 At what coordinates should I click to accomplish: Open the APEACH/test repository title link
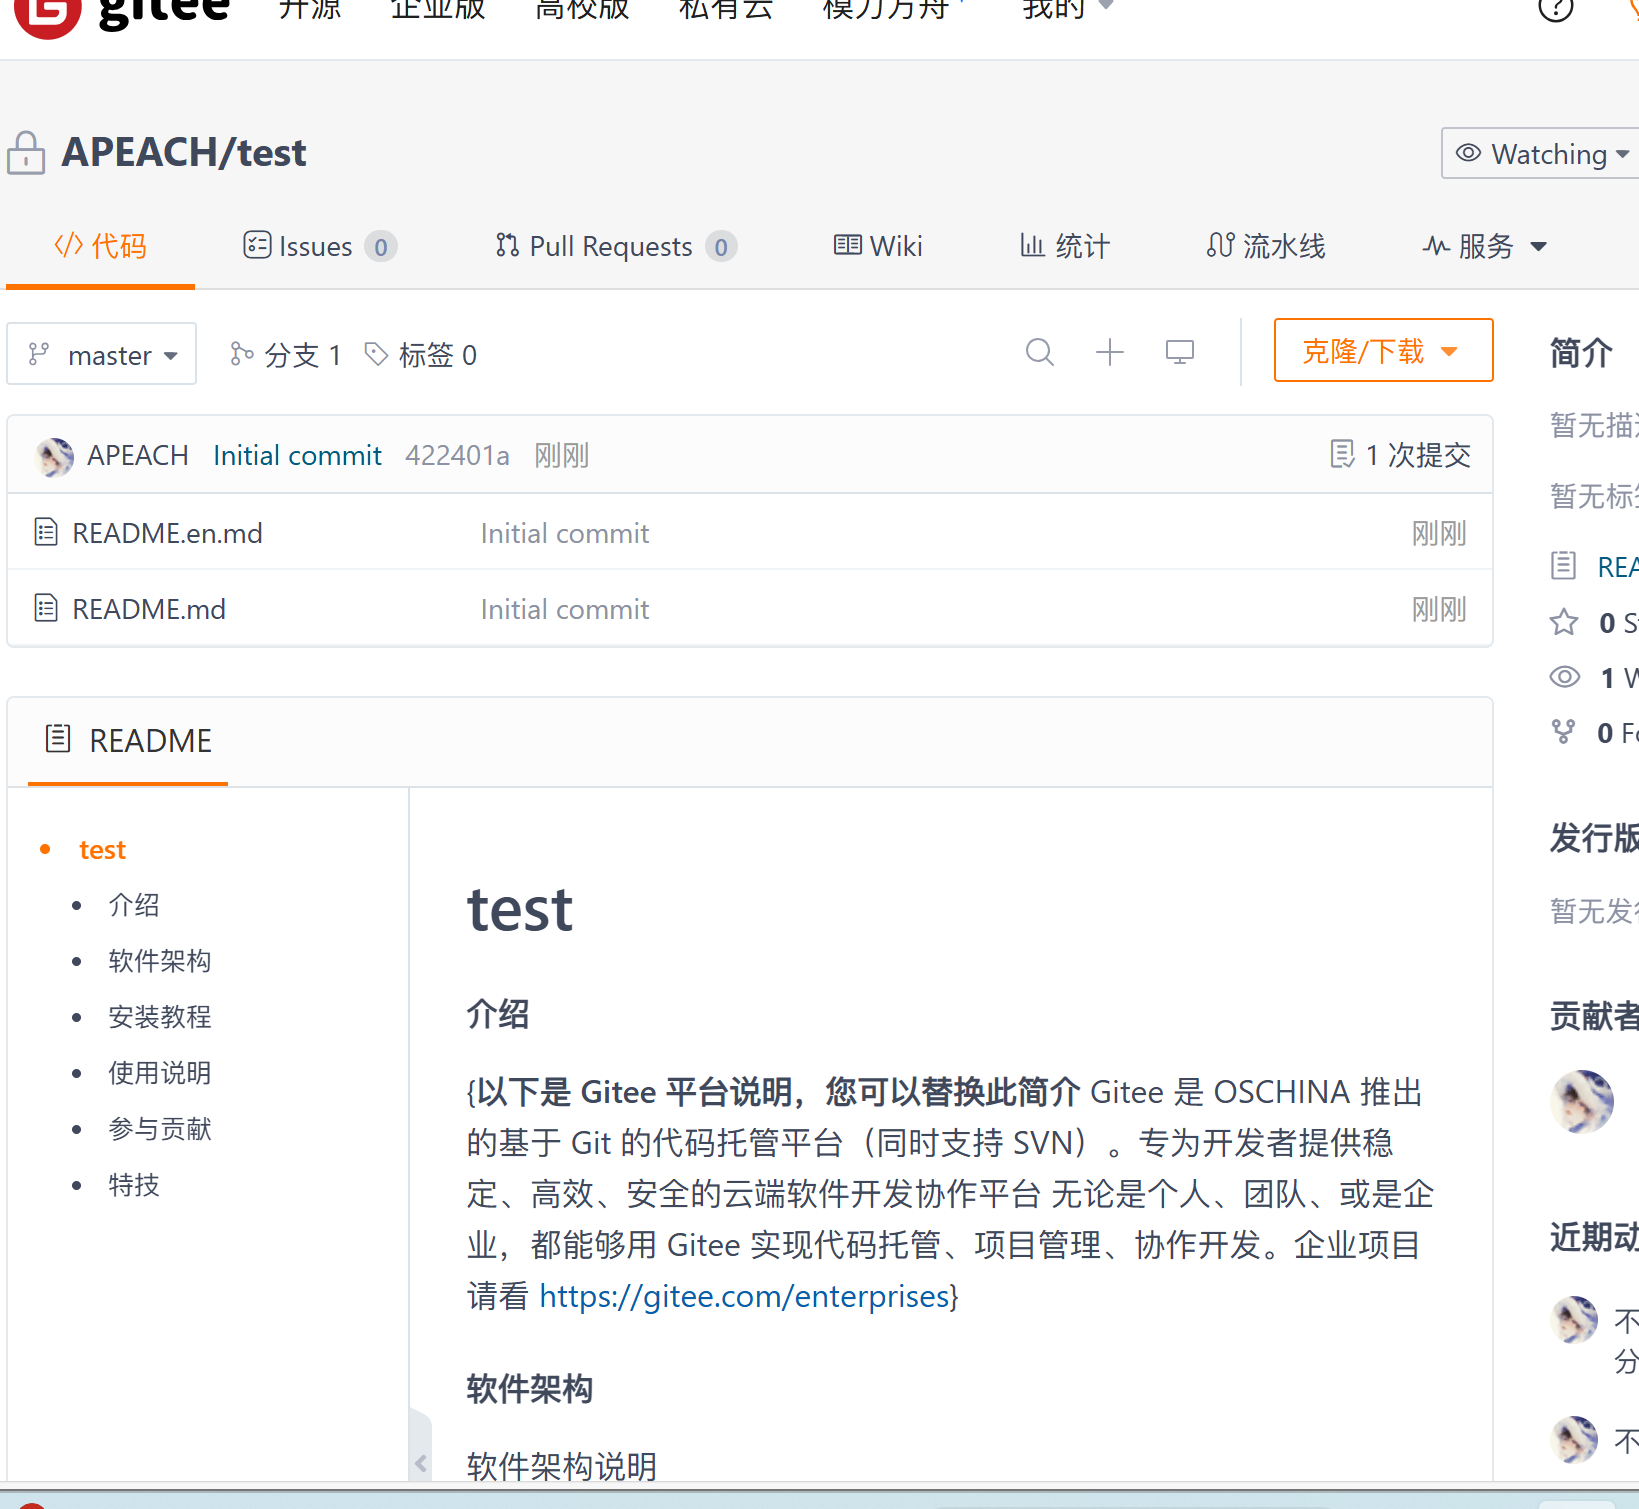[184, 152]
